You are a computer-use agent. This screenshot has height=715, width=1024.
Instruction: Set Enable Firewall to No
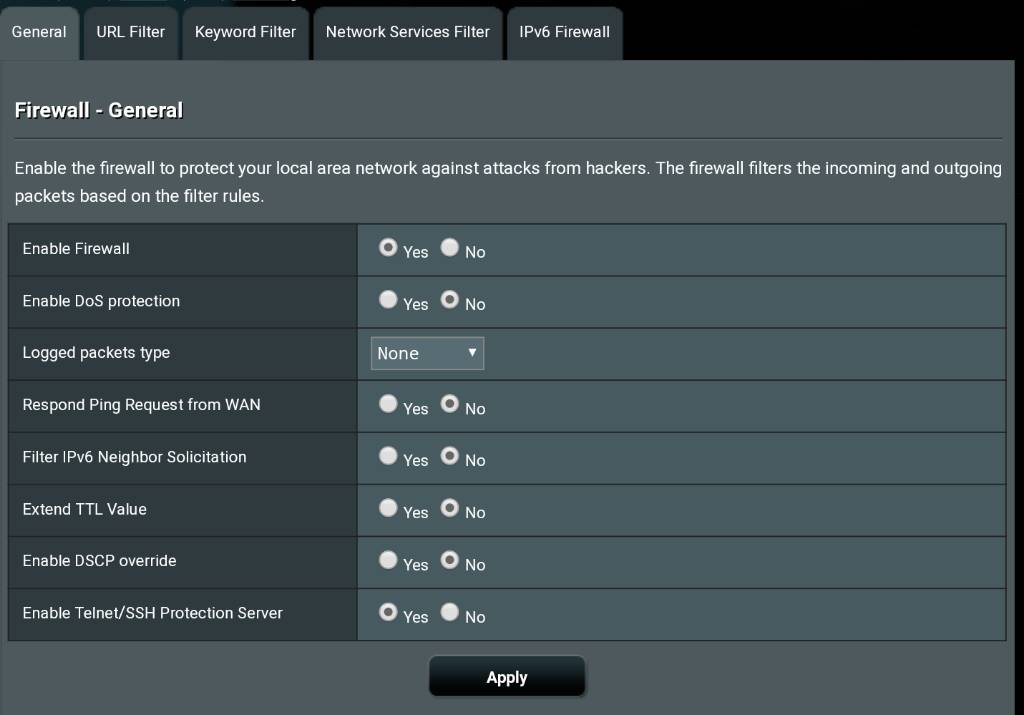450,248
